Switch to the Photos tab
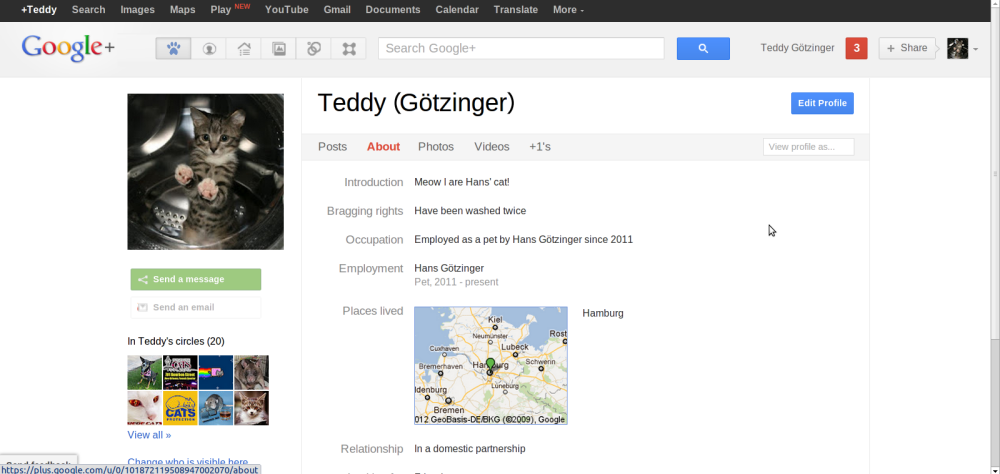Image resolution: width=1000 pixels, height=474 pixels. coord(436,147)
